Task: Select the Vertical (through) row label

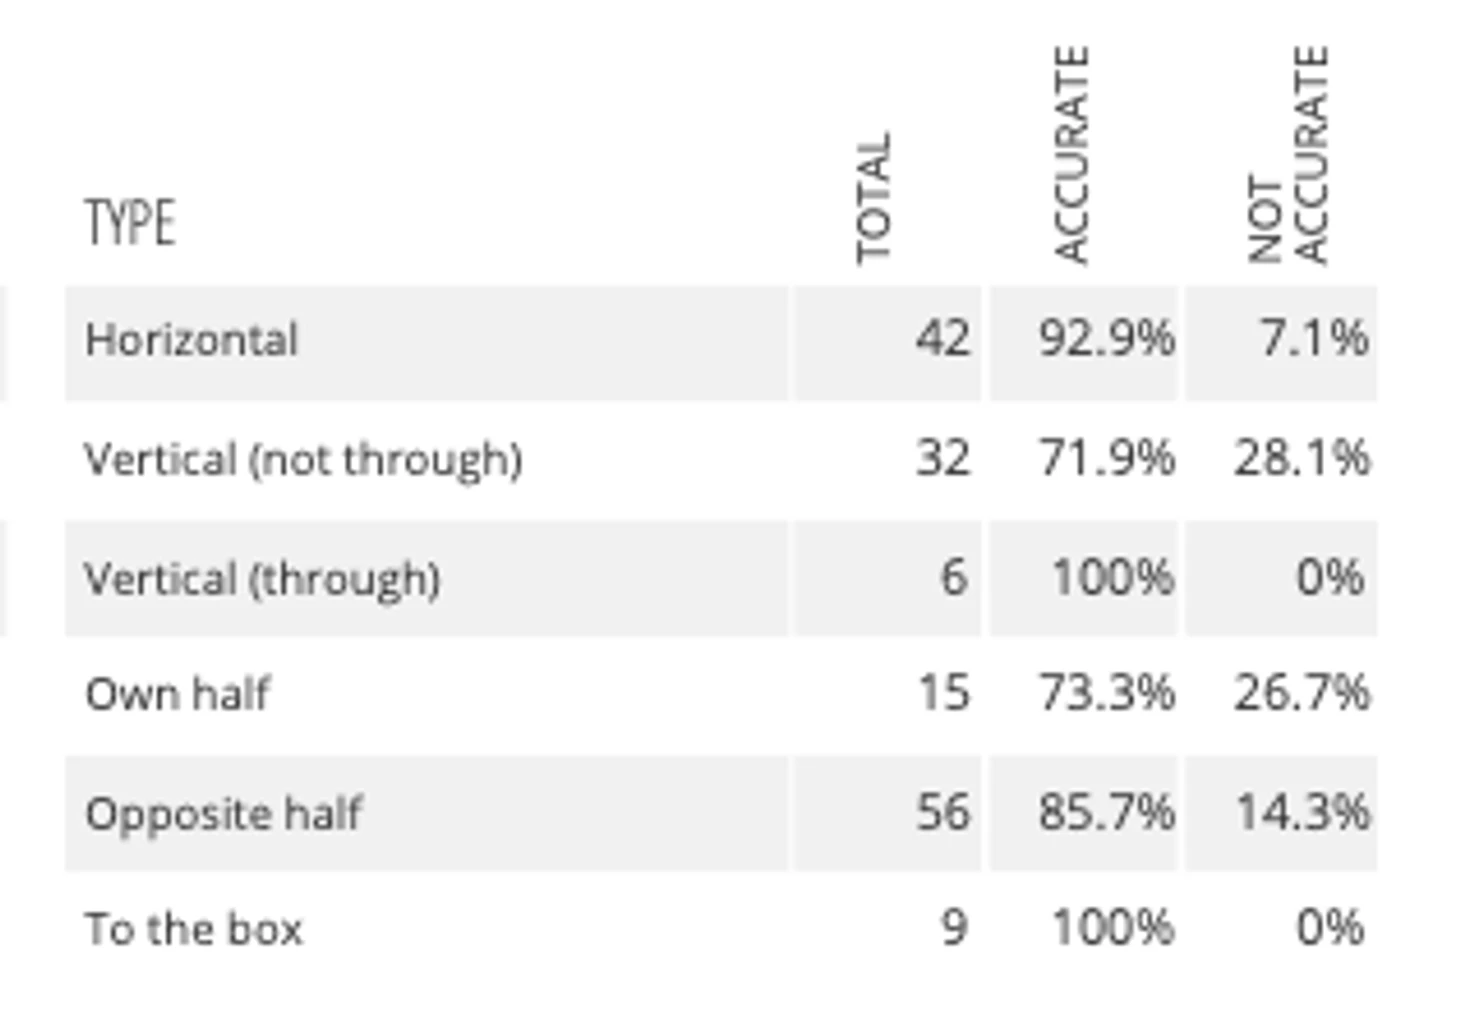Action: [x=262, y=578]
